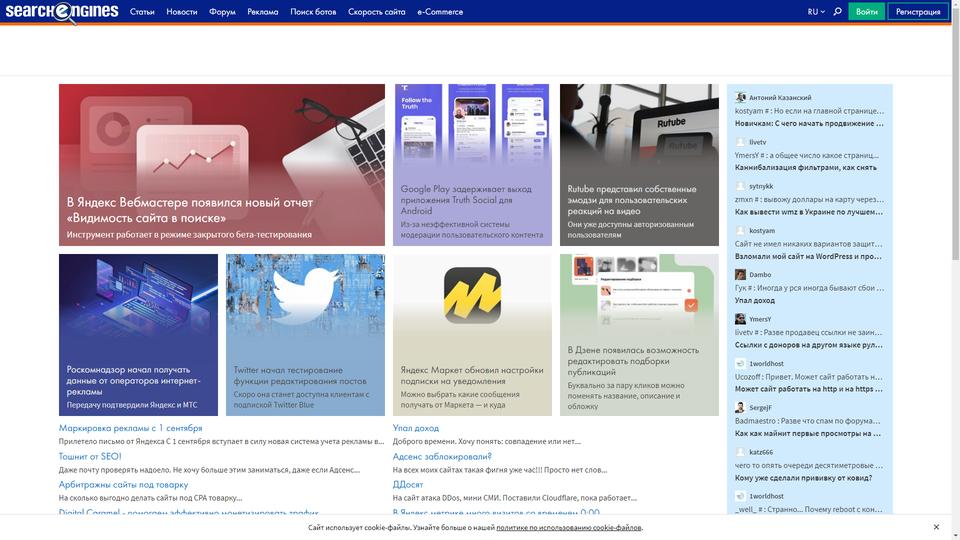This screenshot has height=540, width=960.
Task: Click the Регистрация button
Action: pyautogui.click(x=918, y=12)
